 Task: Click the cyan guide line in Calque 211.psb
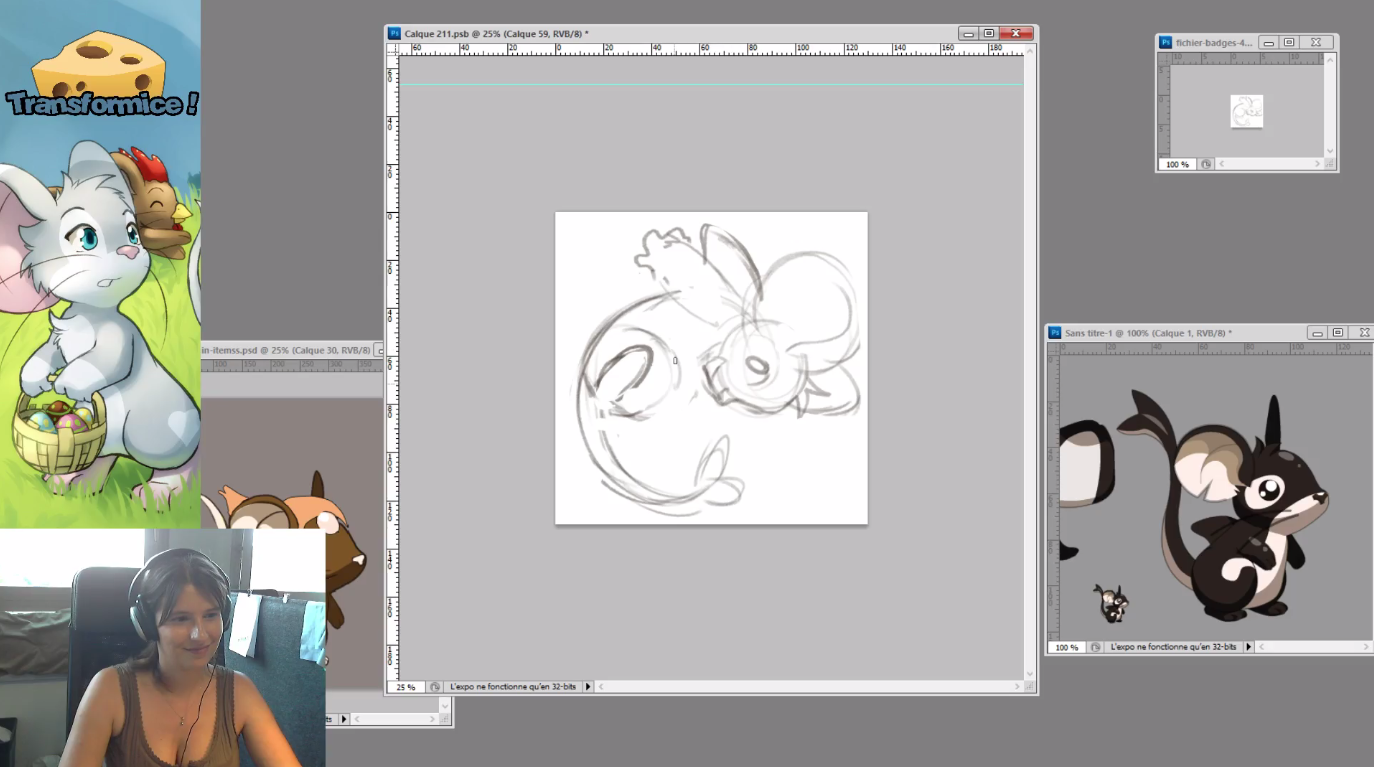click(x=711, y=84)
